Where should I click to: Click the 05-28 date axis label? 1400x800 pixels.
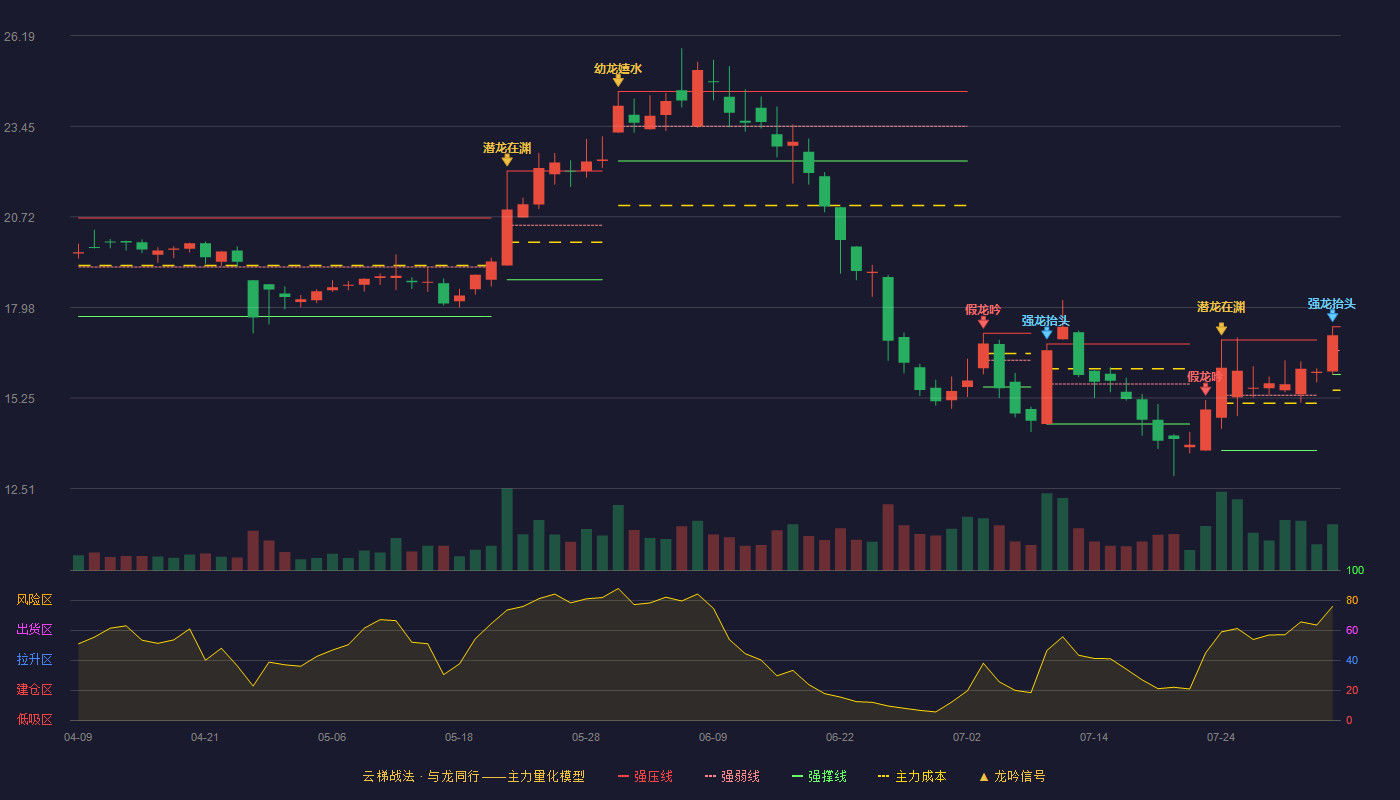click(x=586, y=737)
